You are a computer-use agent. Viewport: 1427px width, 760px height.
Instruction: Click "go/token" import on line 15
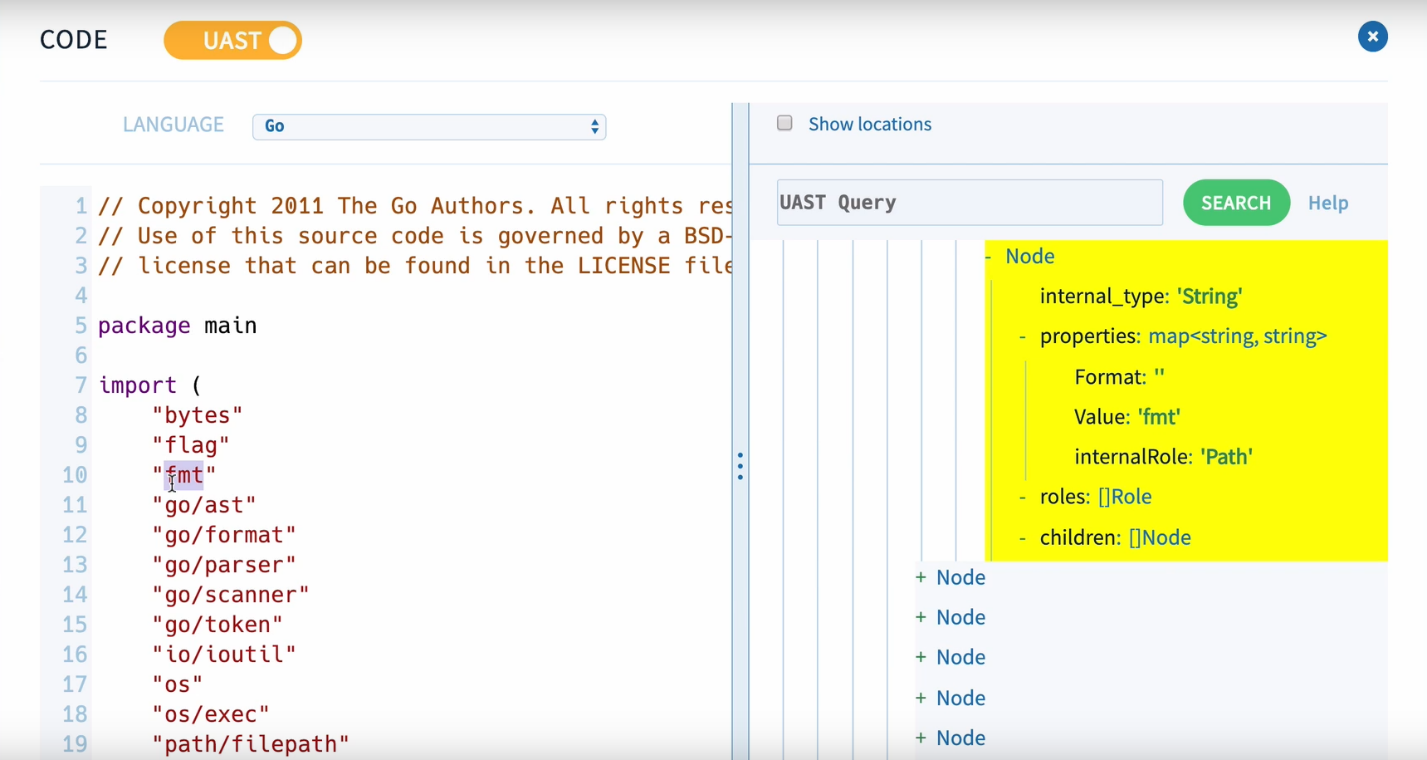[x=217, y=625]
